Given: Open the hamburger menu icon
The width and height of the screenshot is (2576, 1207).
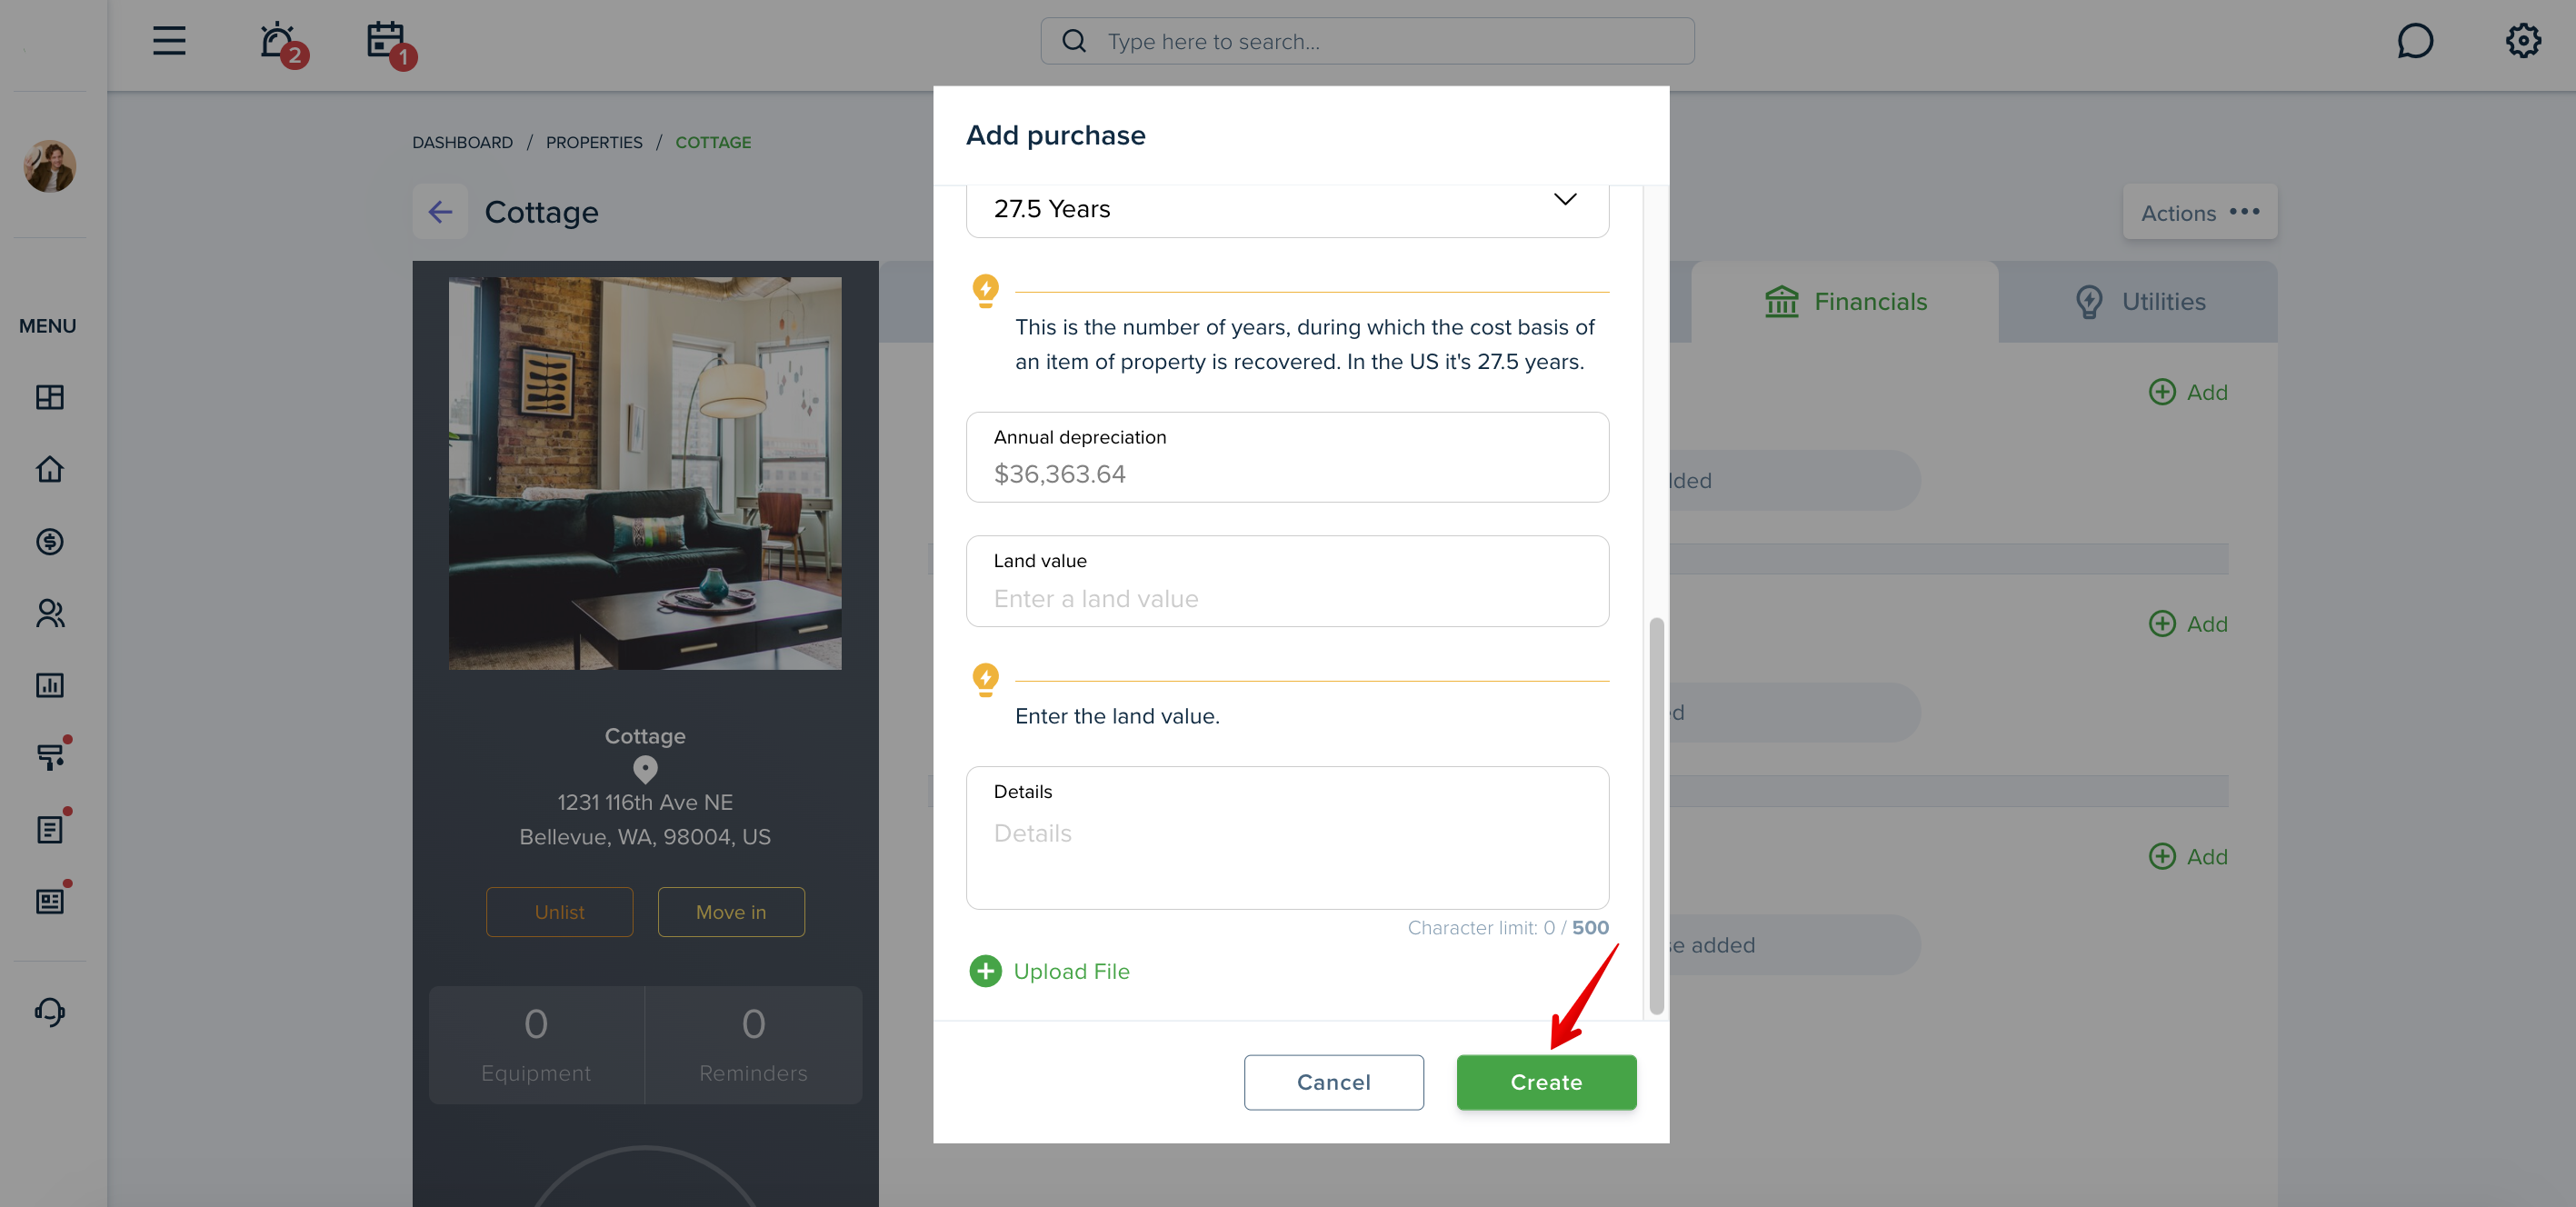Looking at the screenshot, I should 169,41.
